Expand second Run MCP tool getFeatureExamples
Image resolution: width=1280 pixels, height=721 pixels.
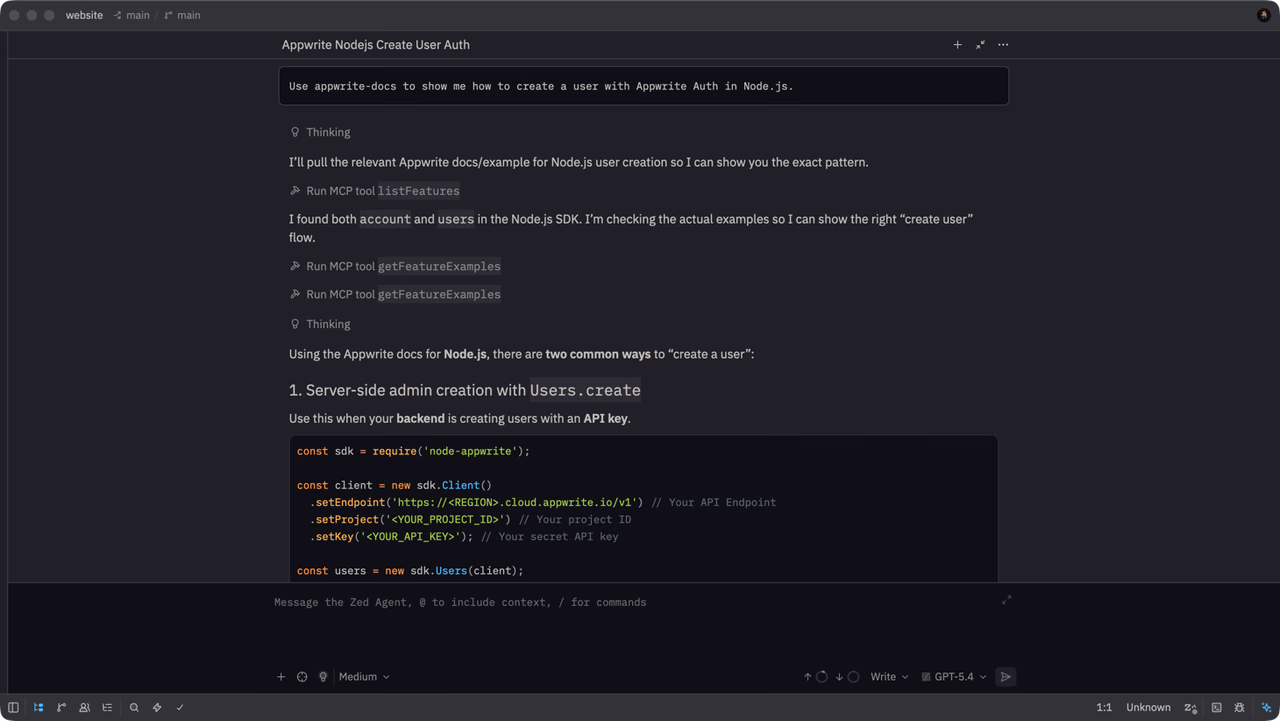click(395, 294)
